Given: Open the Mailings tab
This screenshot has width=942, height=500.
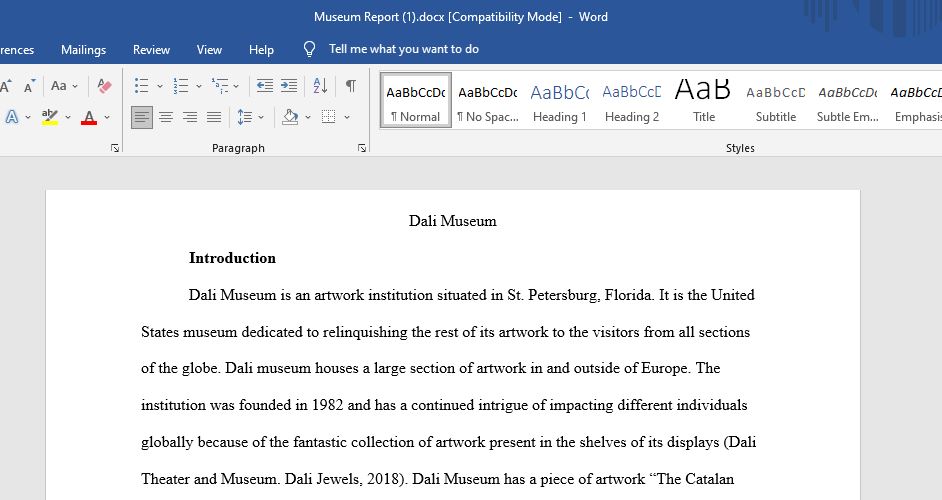Looking at the screenshot, I should pyautogui.click(x=84, y=50).
